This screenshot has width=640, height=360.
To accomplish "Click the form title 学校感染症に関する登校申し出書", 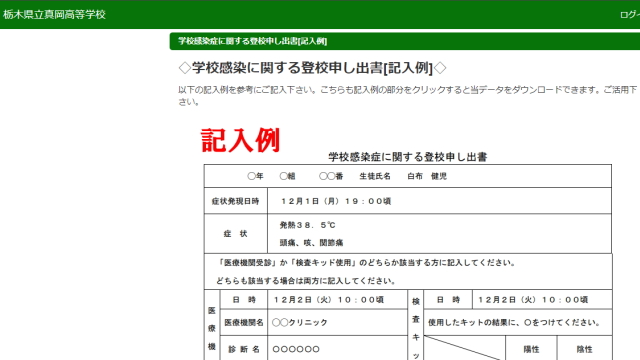I will click(x=407, y=157).
